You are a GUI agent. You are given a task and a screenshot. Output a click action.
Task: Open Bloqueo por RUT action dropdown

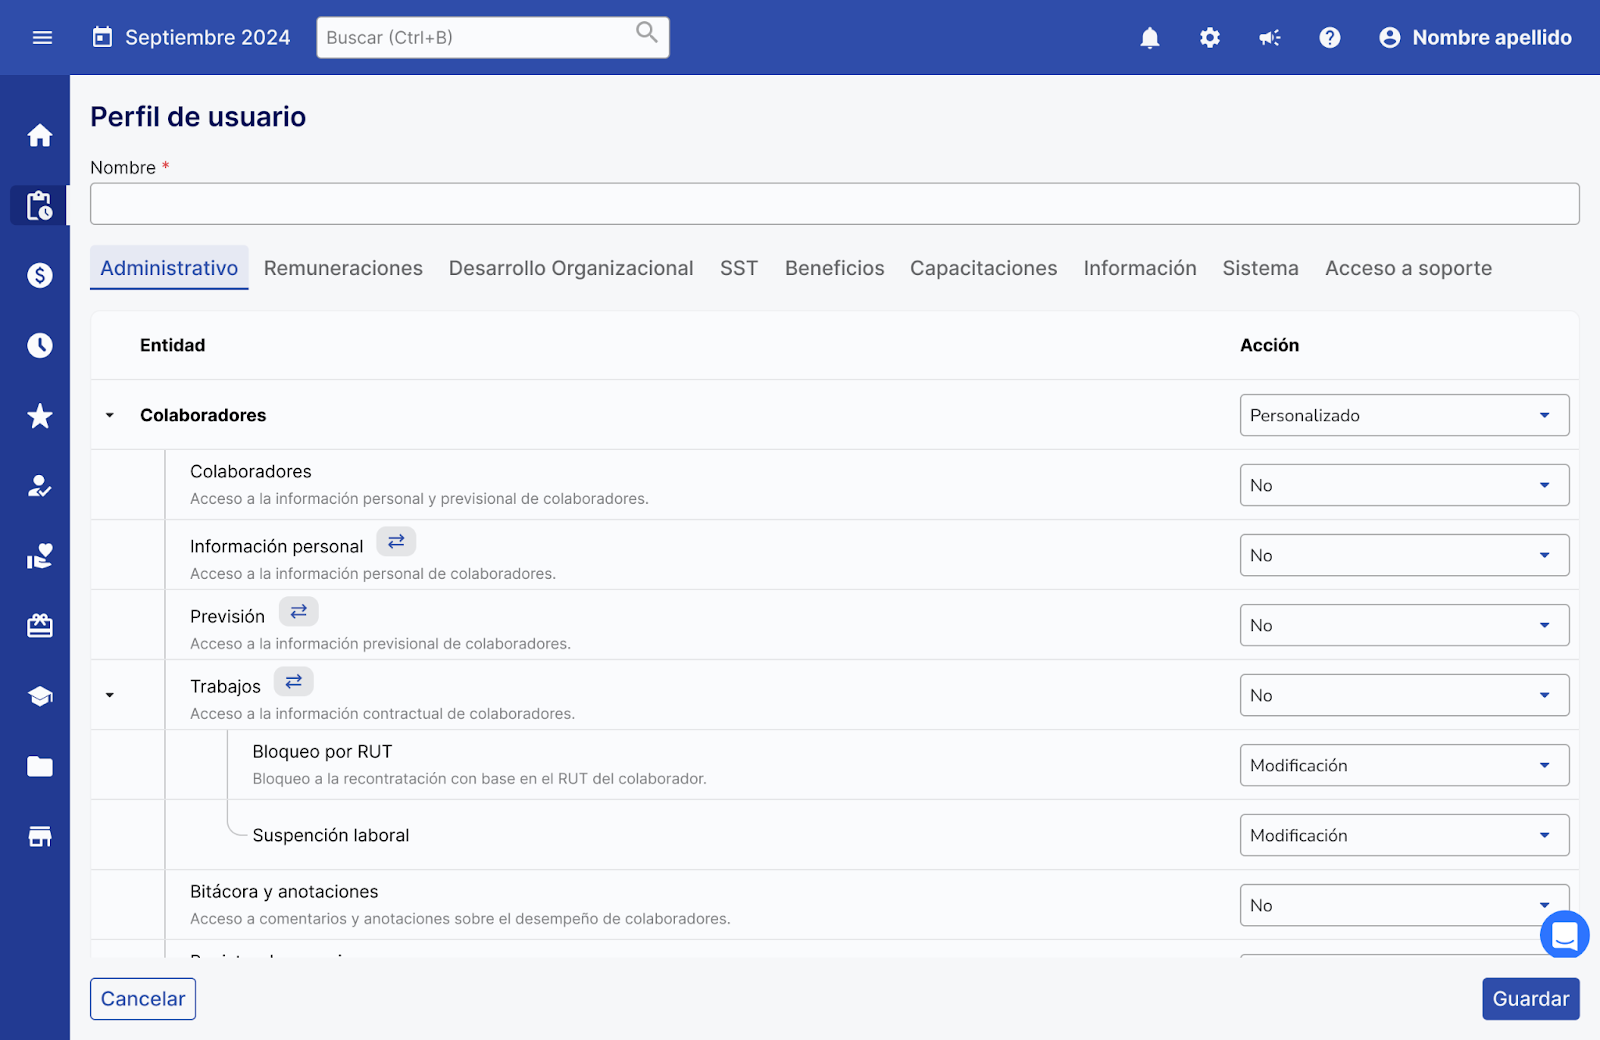coord(1404,765)
